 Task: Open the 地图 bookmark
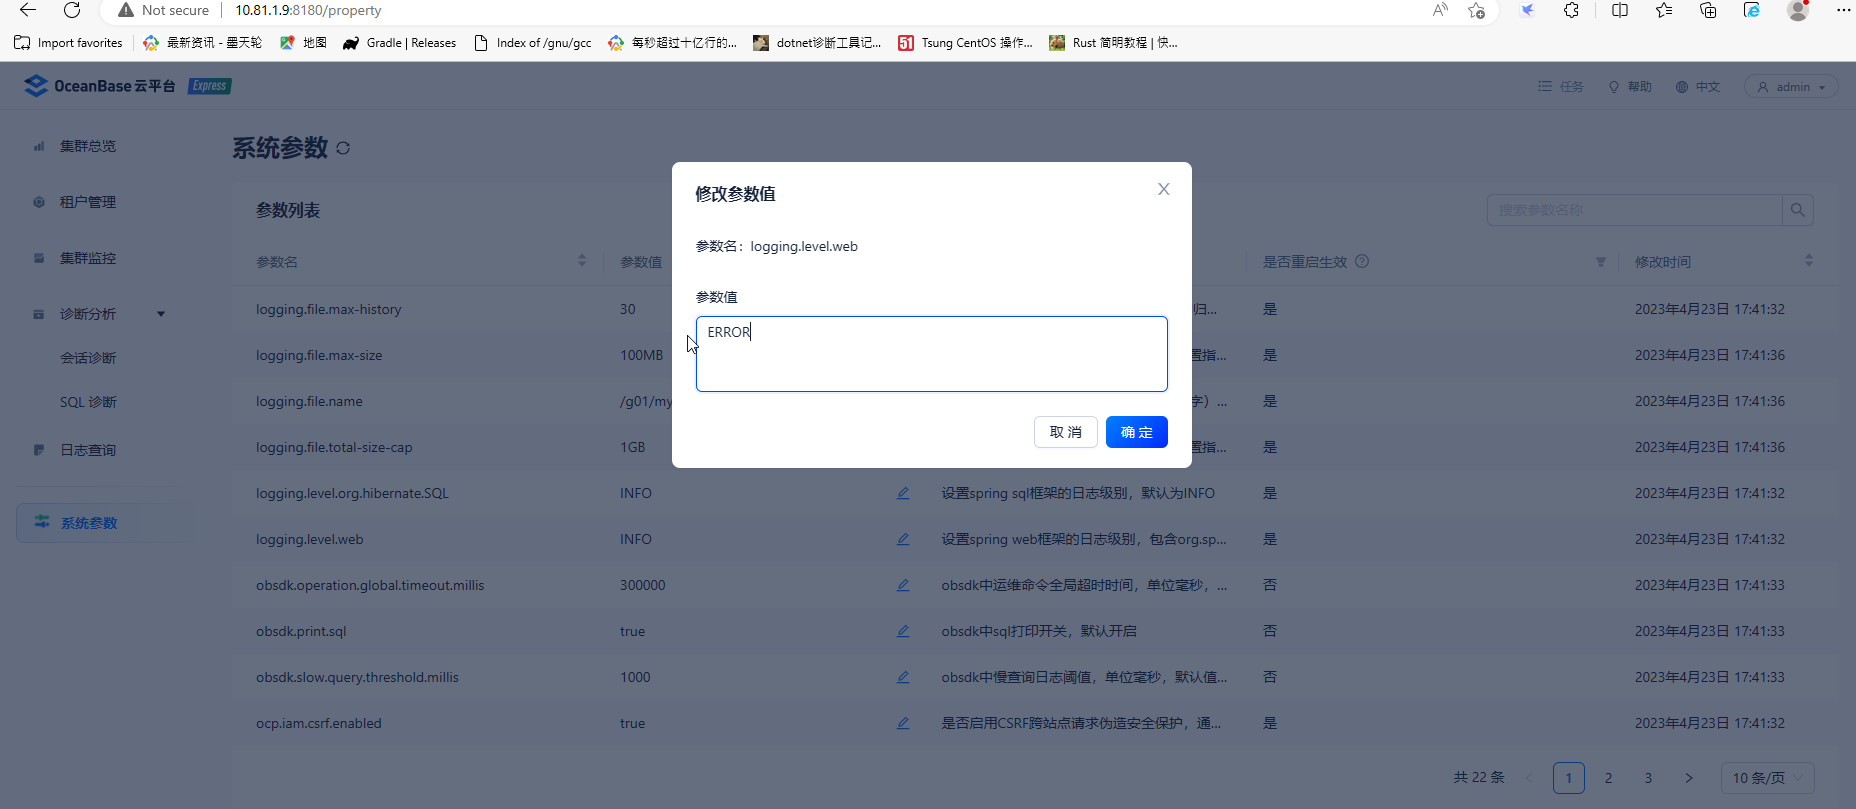[303, 43]
